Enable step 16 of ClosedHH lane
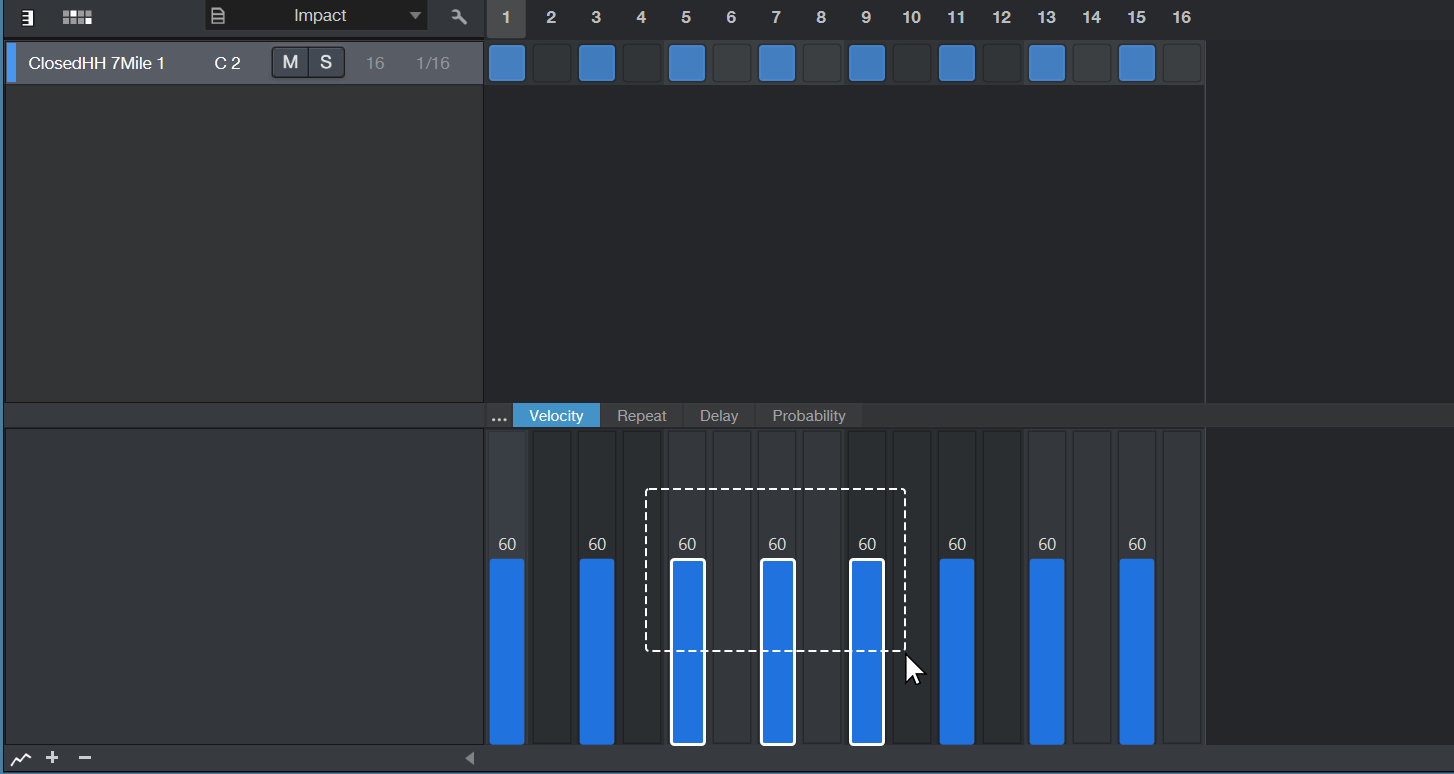The height and width of the screenshot is (774, 1454). [1182, 63]
